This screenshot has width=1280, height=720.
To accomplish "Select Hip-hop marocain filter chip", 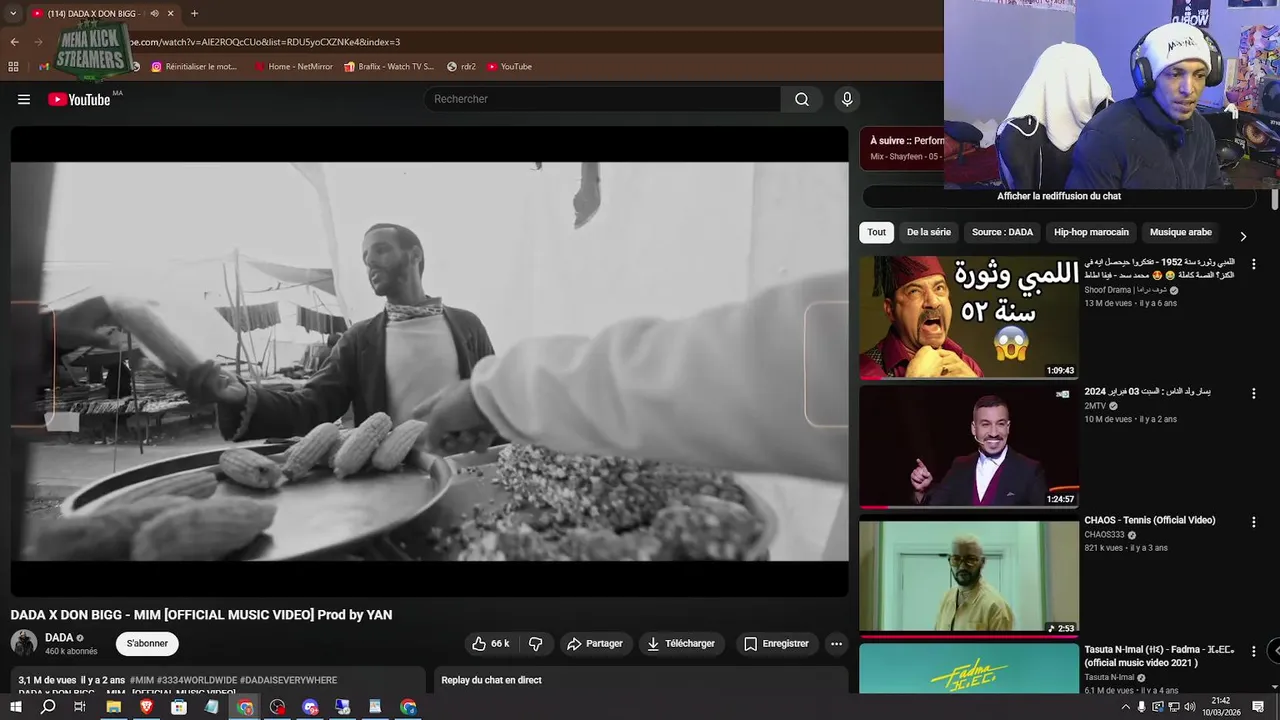I will coord(1091,232).
